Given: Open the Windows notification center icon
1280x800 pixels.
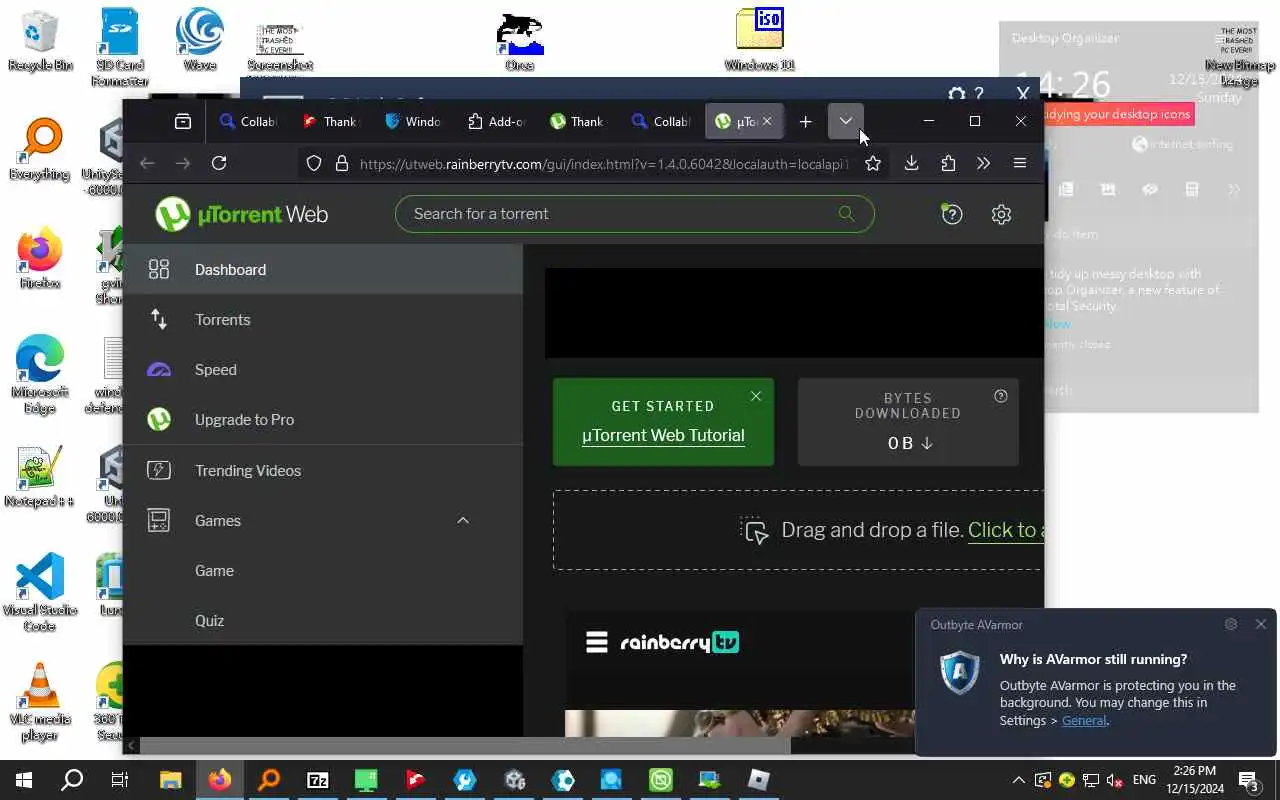Looking at the screenshot, I should [1249, 780].
